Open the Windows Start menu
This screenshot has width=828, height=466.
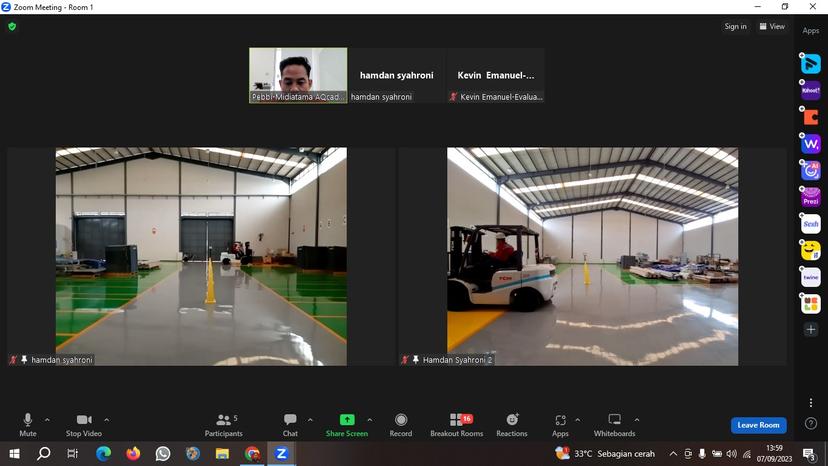pos(15,453)
